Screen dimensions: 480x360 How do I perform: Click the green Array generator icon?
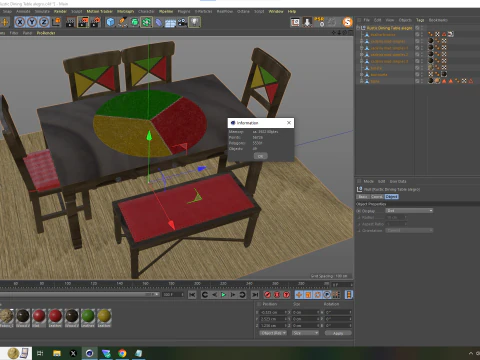click(x=146, y=22)
